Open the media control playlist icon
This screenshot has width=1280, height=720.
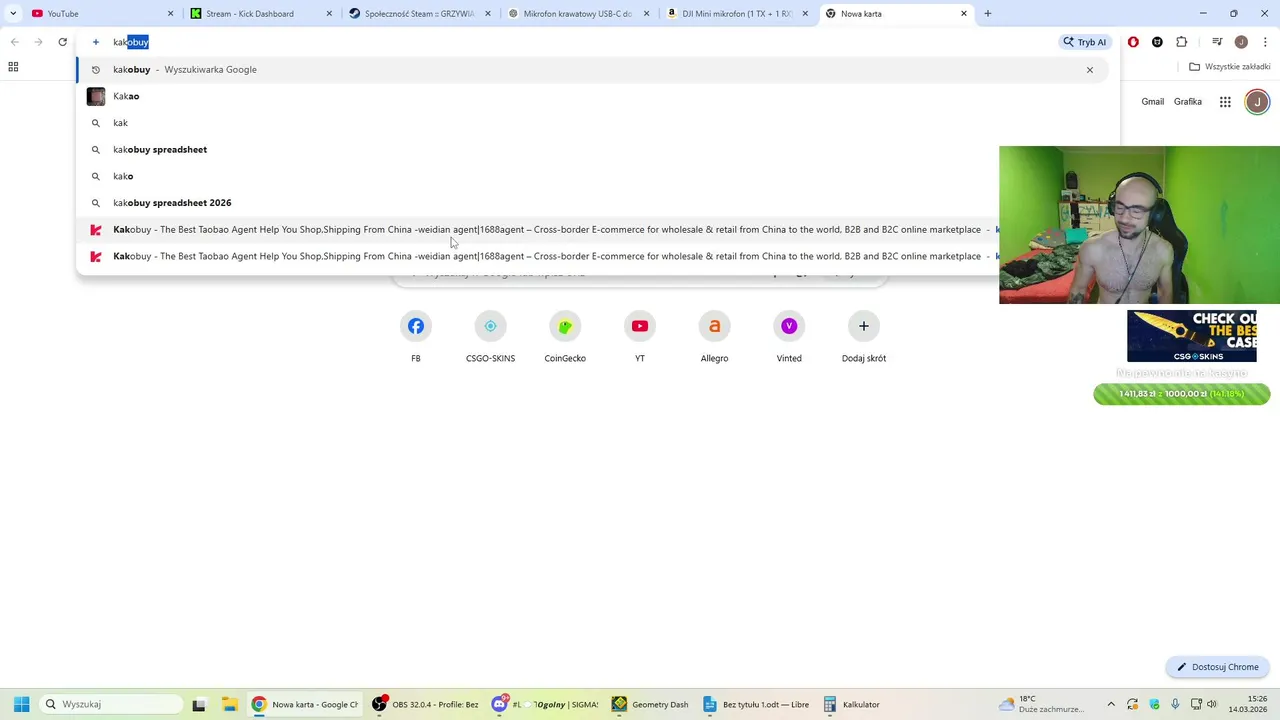click(x=1217, y=42)
